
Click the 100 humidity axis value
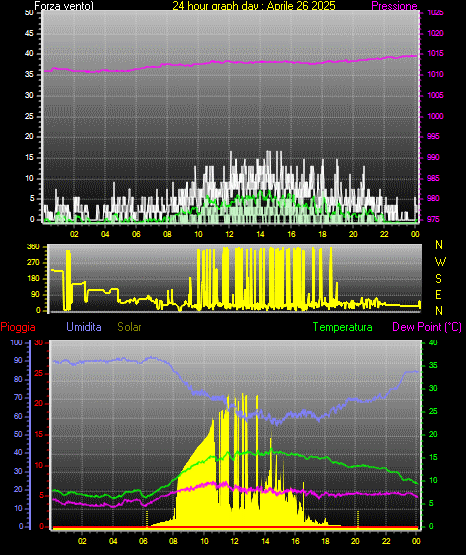point(16,343)
